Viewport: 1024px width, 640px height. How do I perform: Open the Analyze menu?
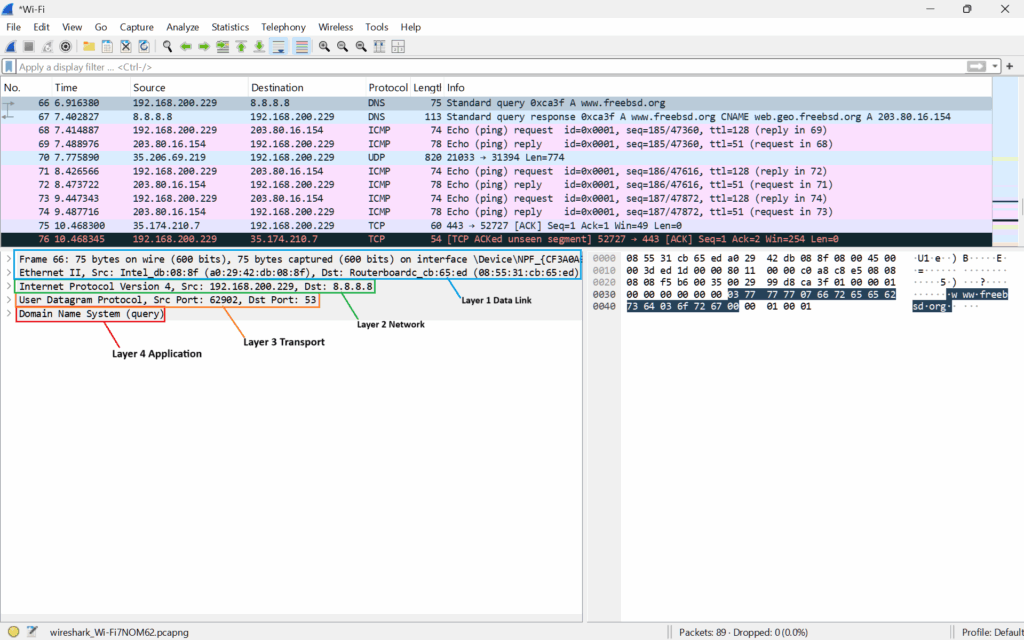pyautogui.click(x=182, y=27)
